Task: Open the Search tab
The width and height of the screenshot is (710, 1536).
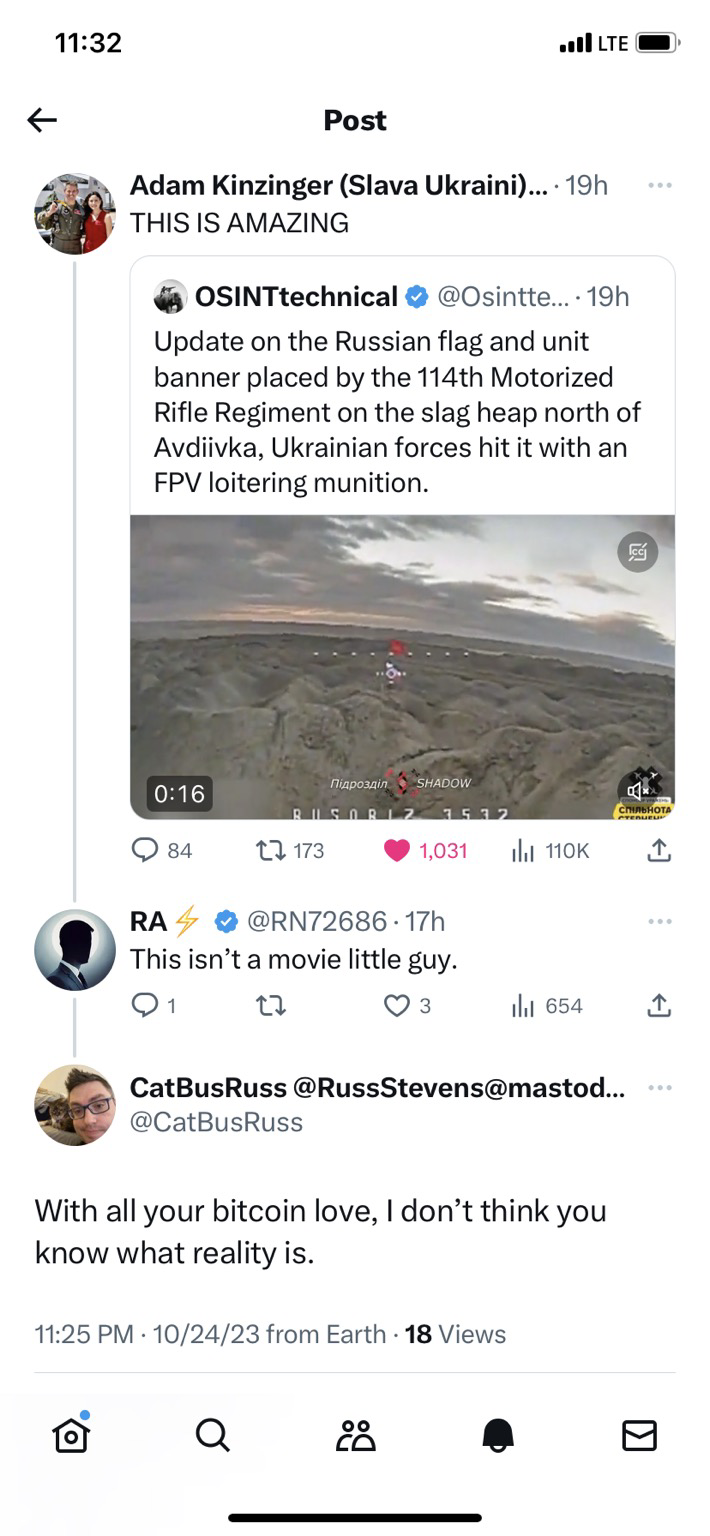Action: pyautogui.click(x=212, y=1435)
